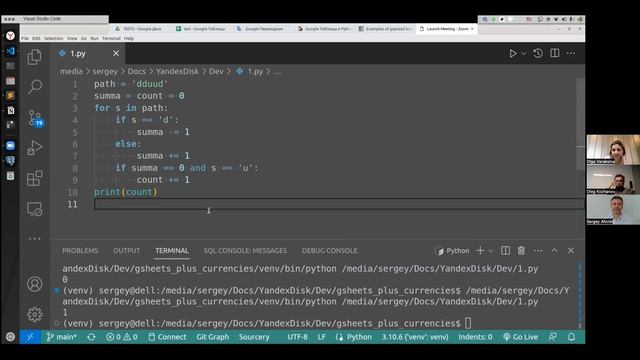The height and width of the screenshot is (360, 640).
Task: Select the Python language mode
Action: coord(354,337)
